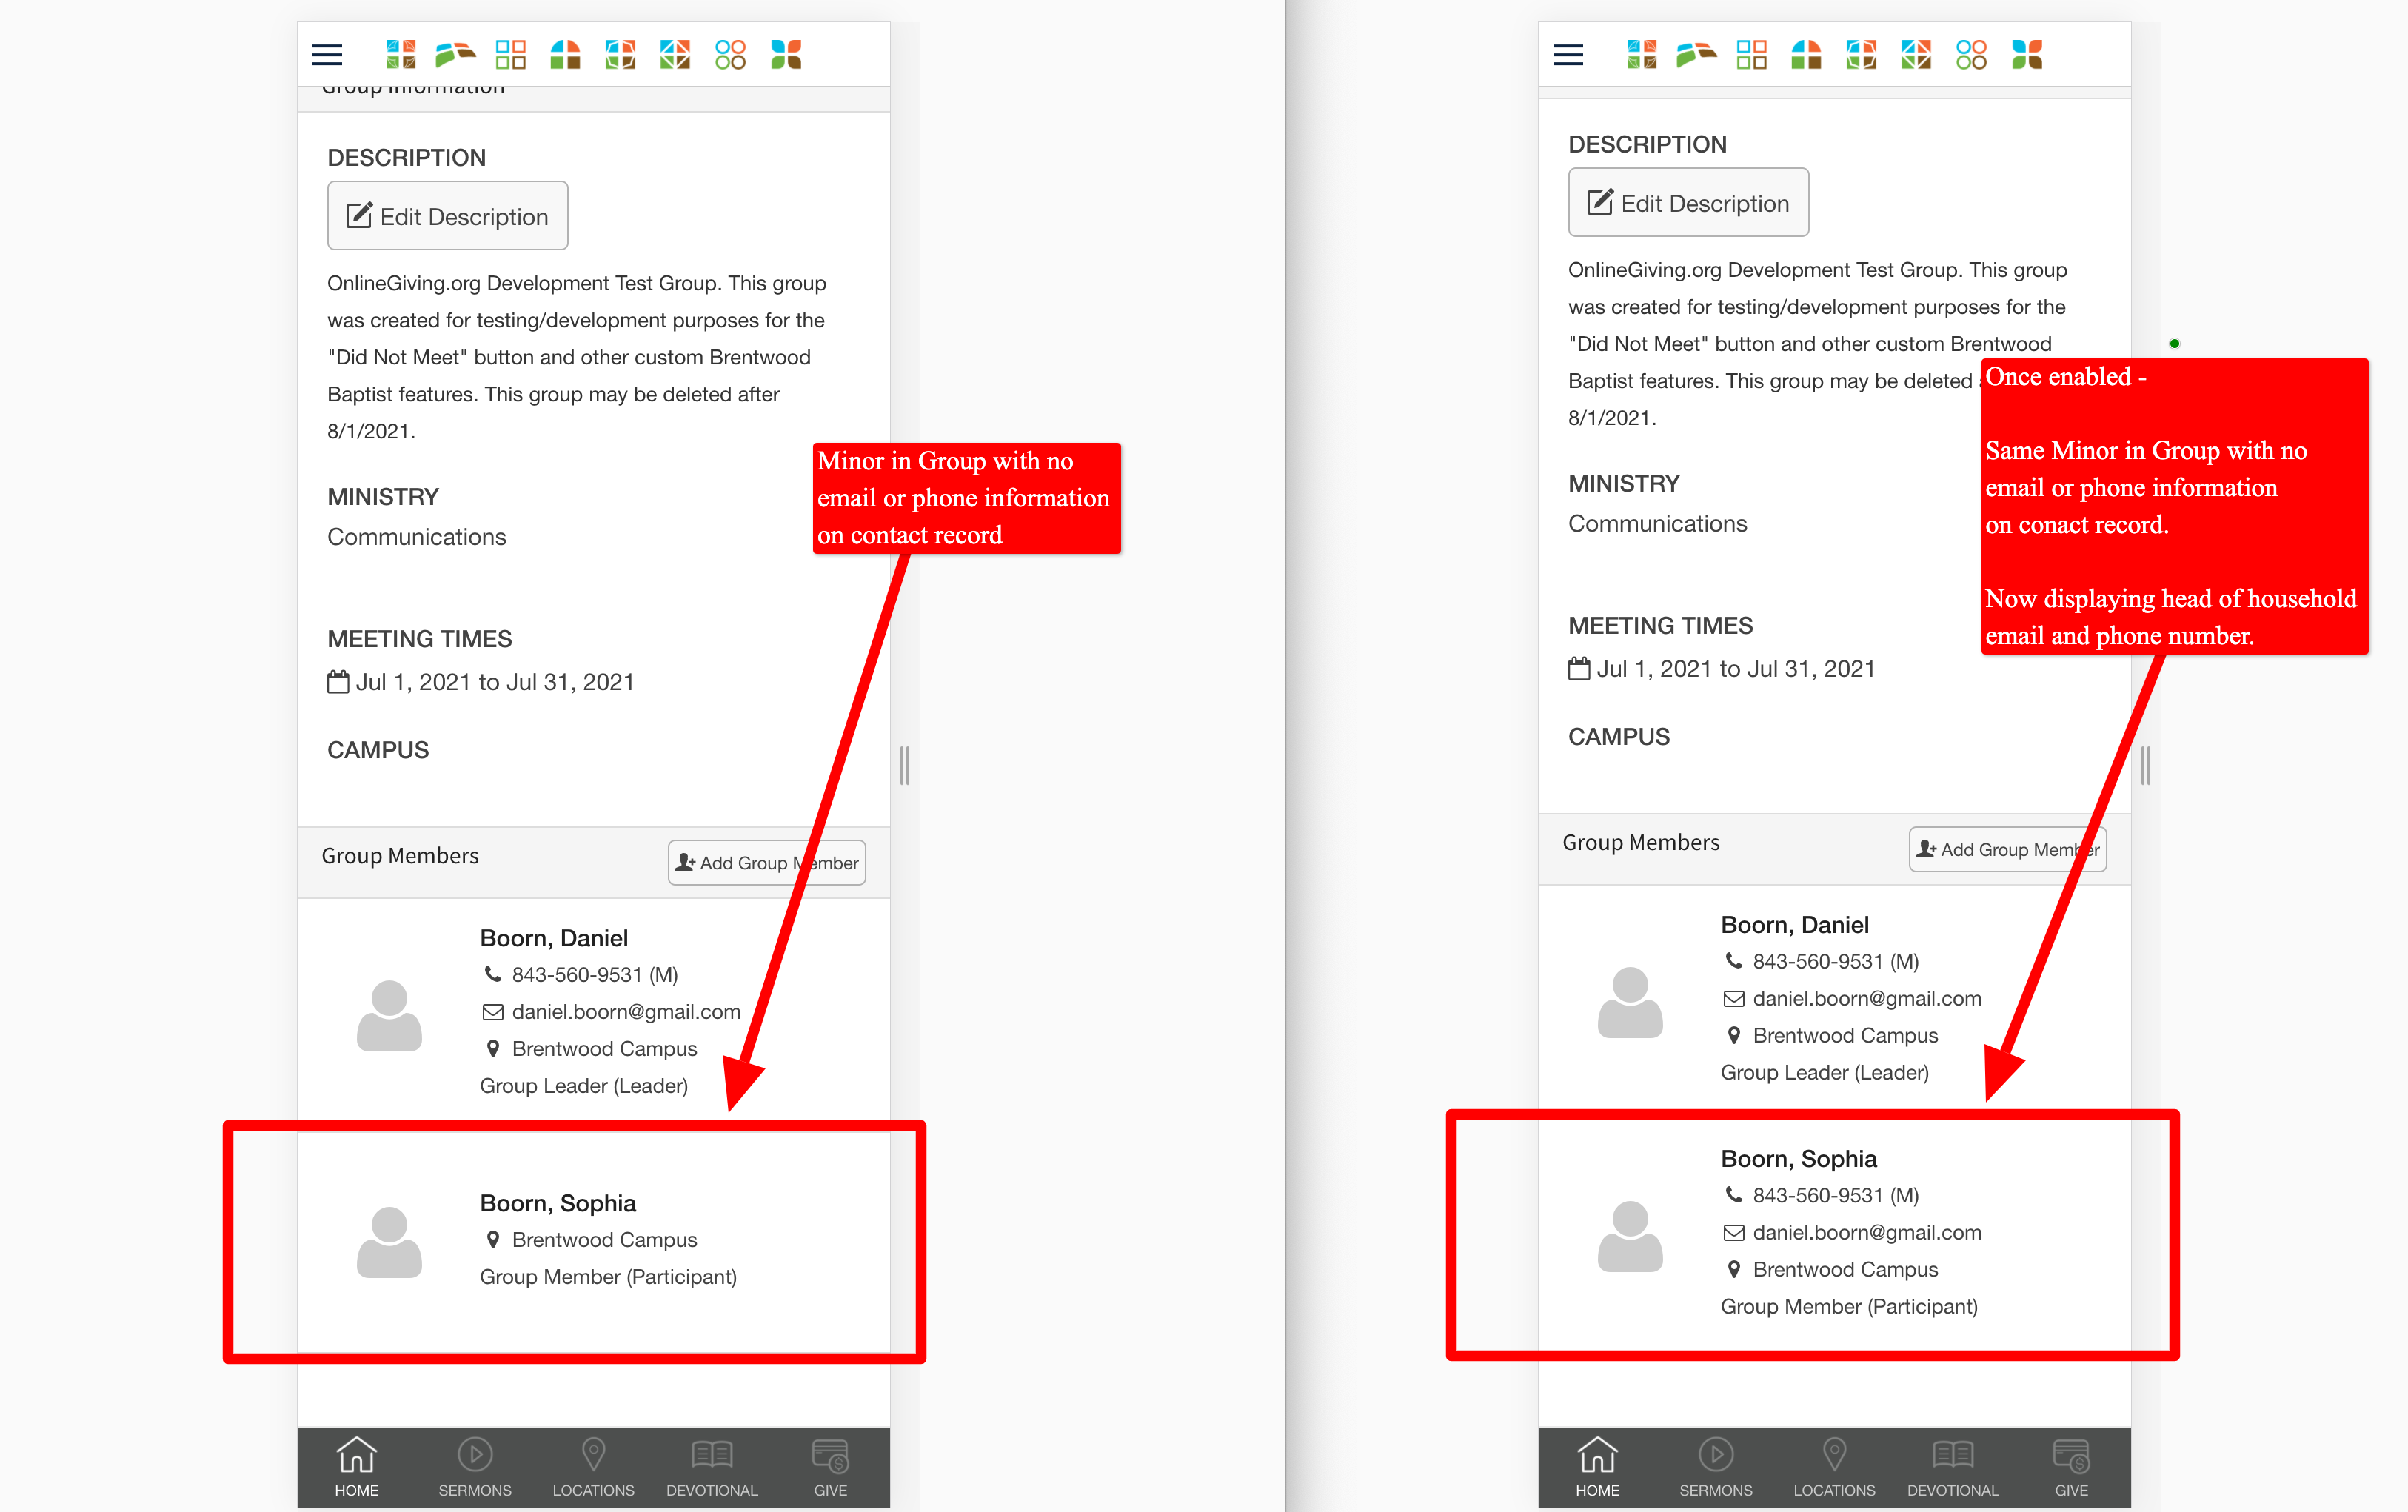Click Communications ministry in right phone view
2408x1512 pixels.
point(1658,524)
